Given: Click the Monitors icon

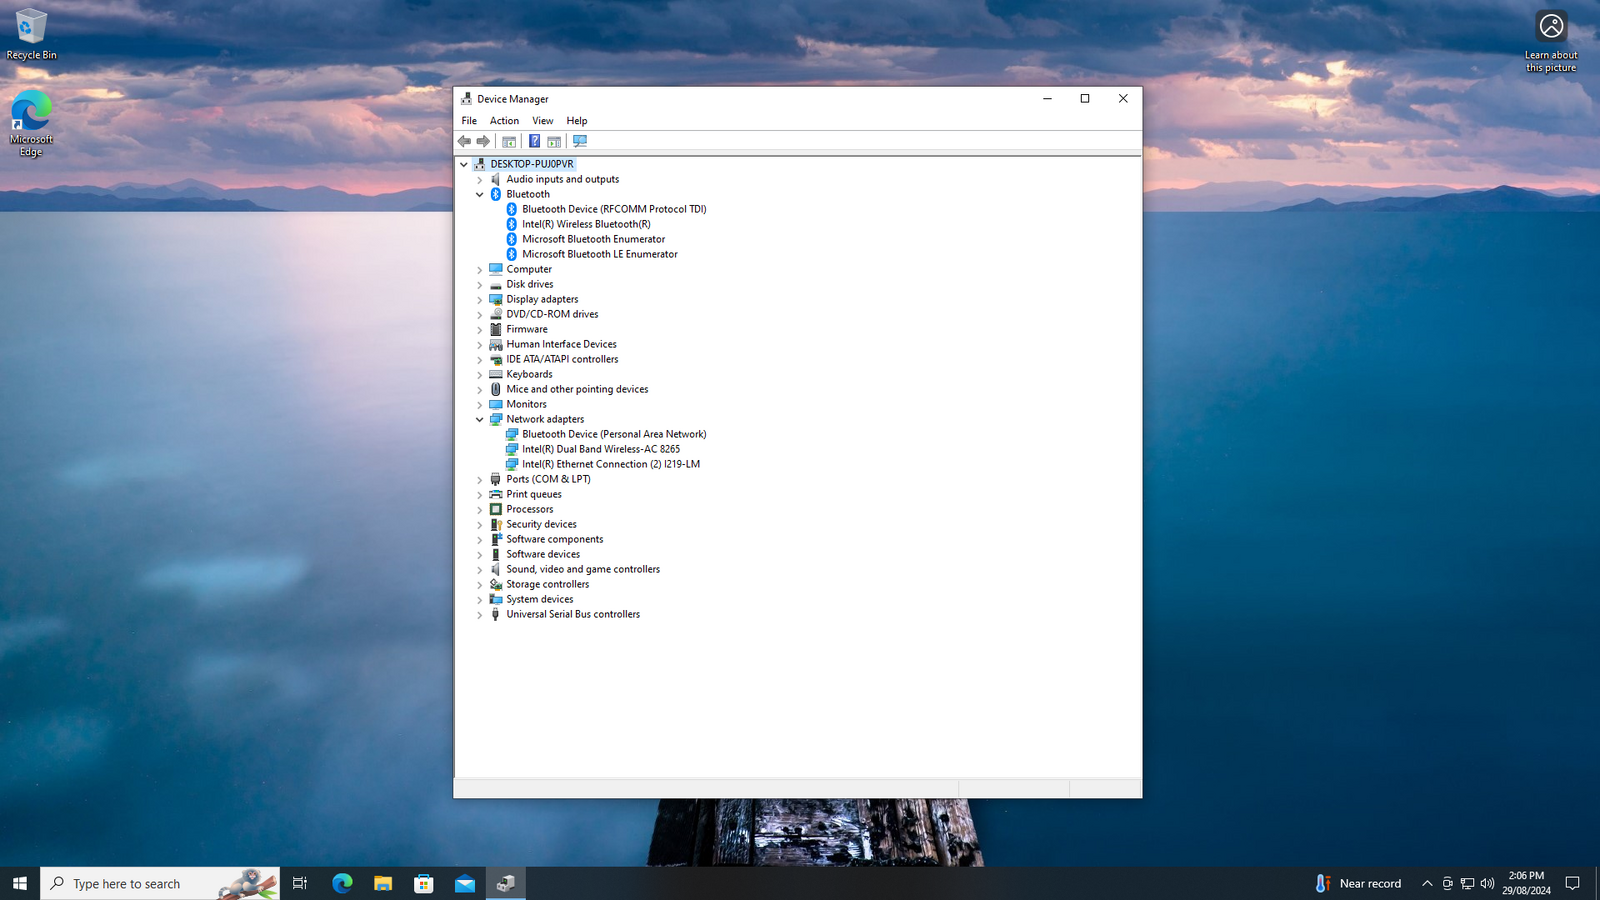Looking at the screenshot, I should [x=496, y=404].
